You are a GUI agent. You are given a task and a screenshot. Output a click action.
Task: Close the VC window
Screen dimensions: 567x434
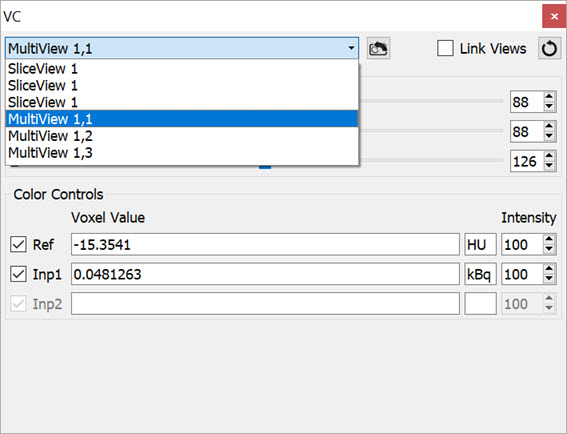[x=554, y=16]
